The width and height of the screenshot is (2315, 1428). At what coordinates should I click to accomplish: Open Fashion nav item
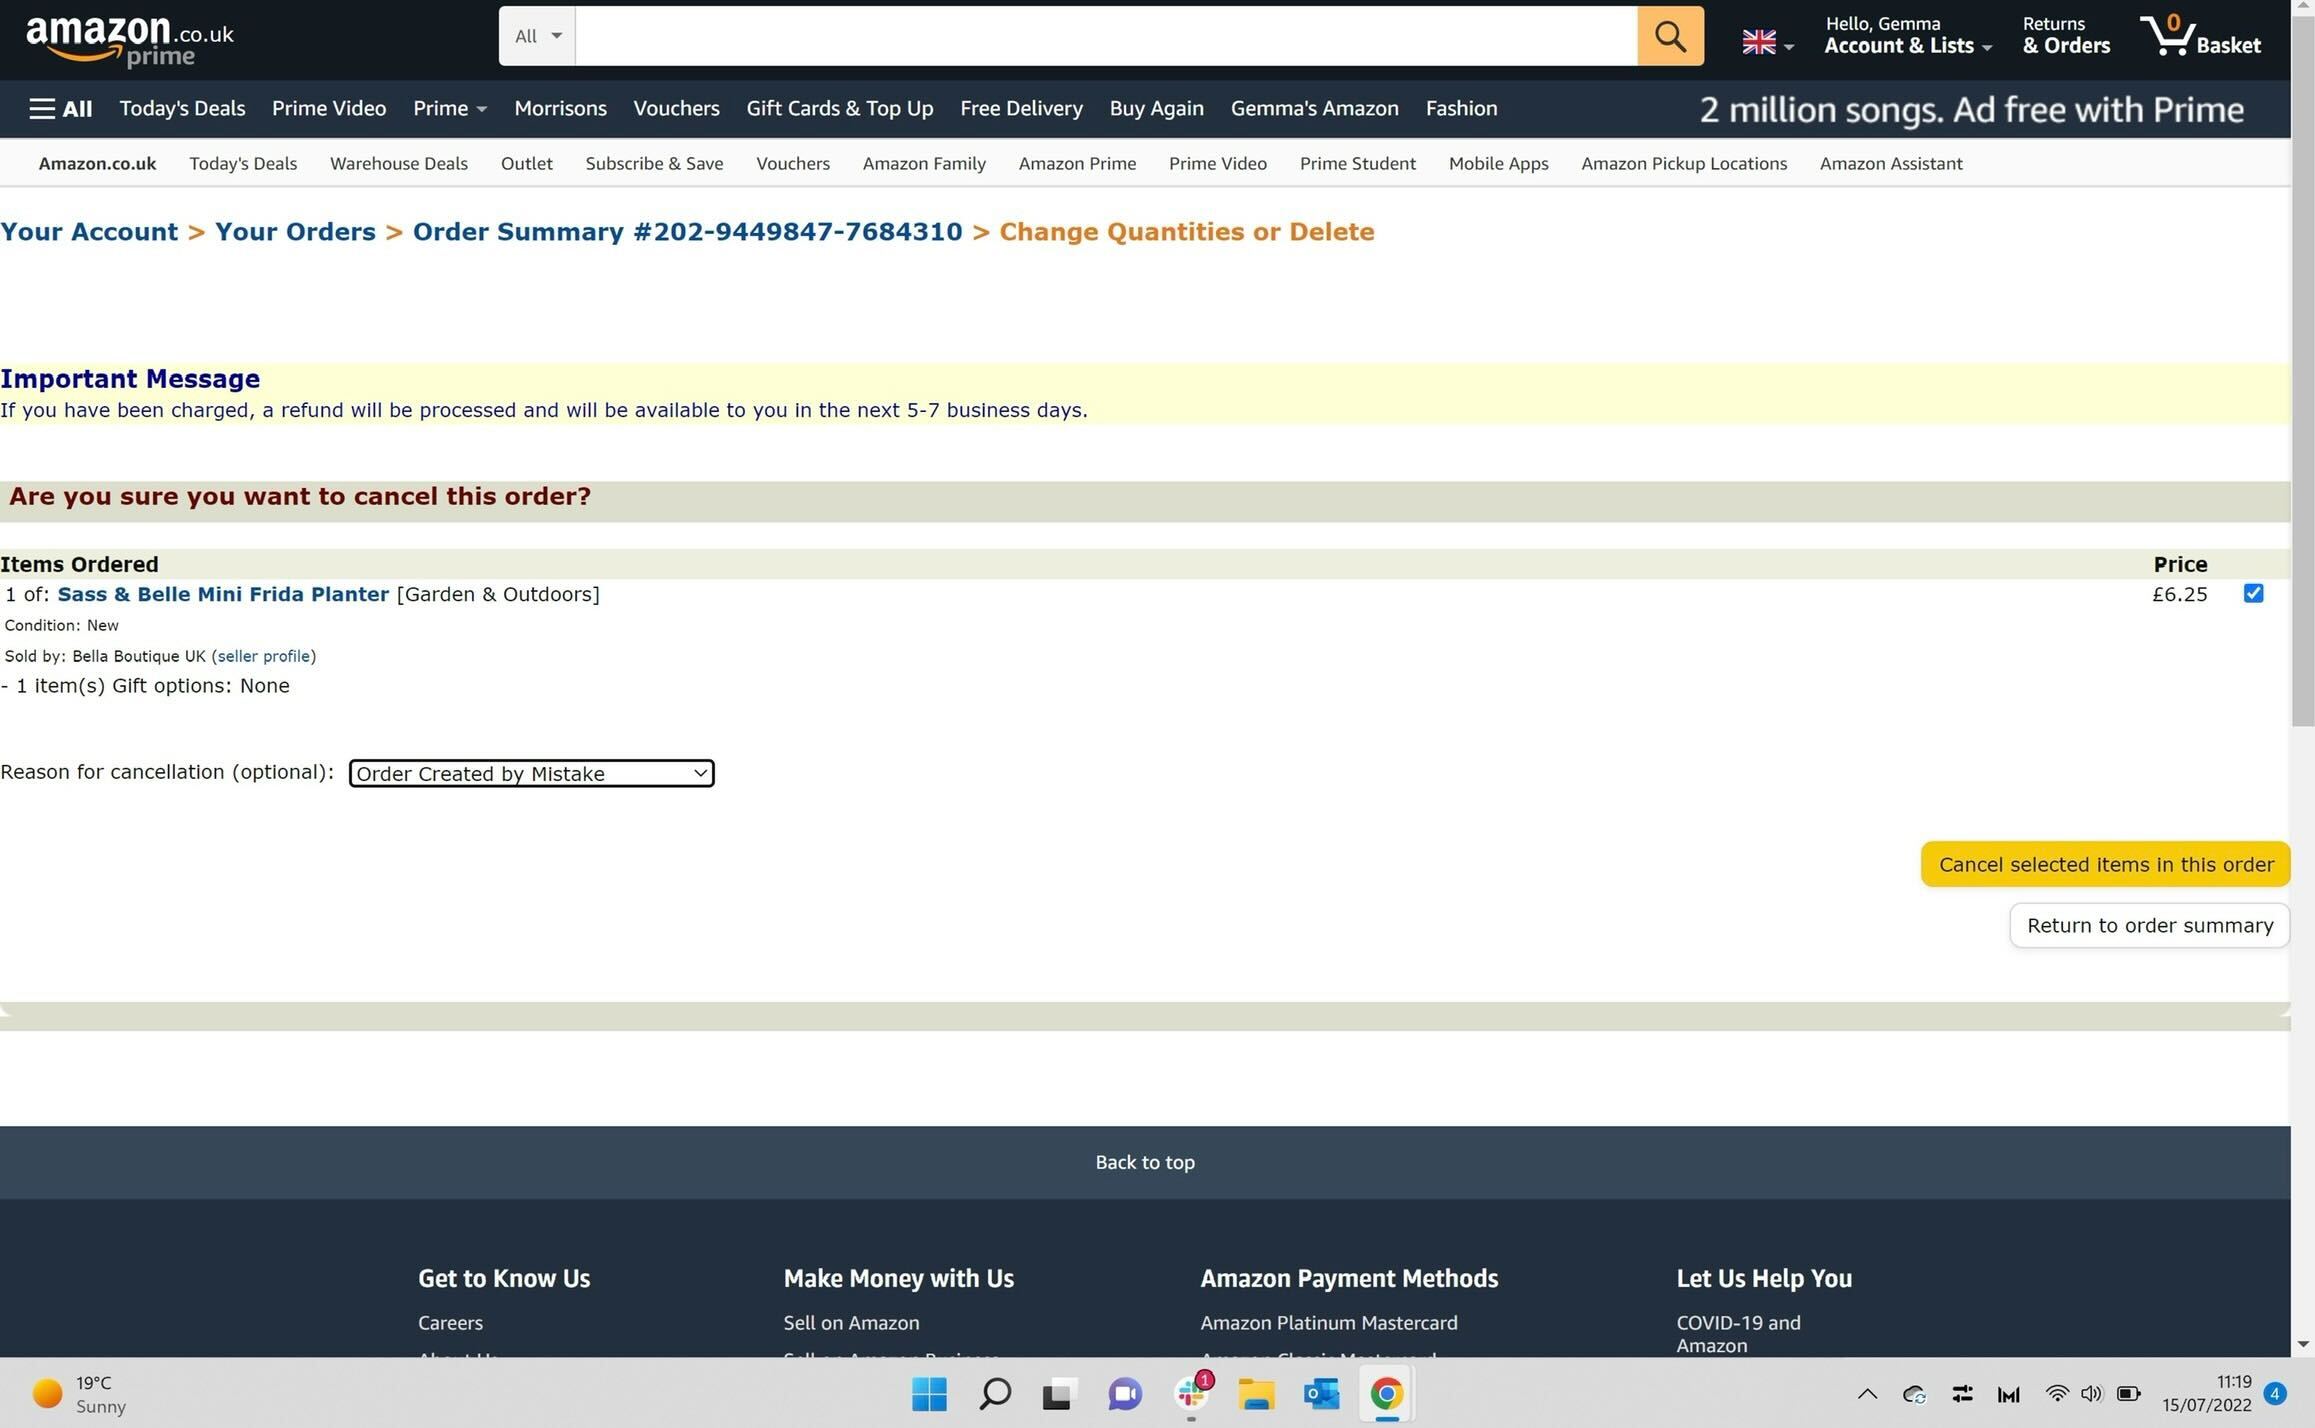(1461, 109)
